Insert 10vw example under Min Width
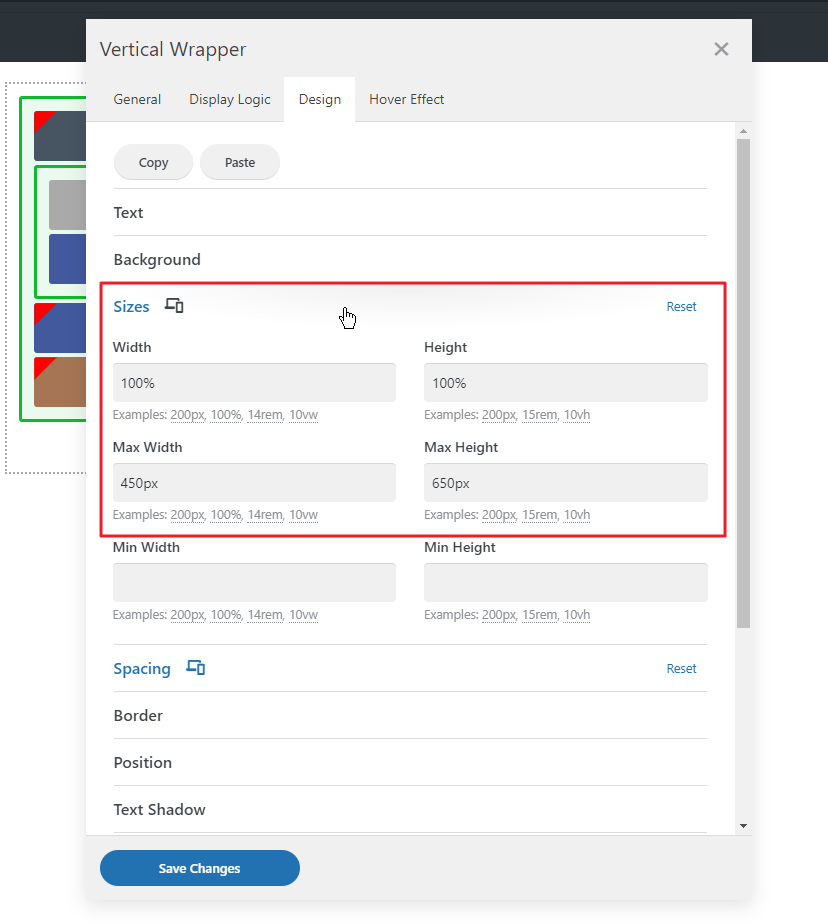Screen dimensions: 828x924 click(304, 615)
